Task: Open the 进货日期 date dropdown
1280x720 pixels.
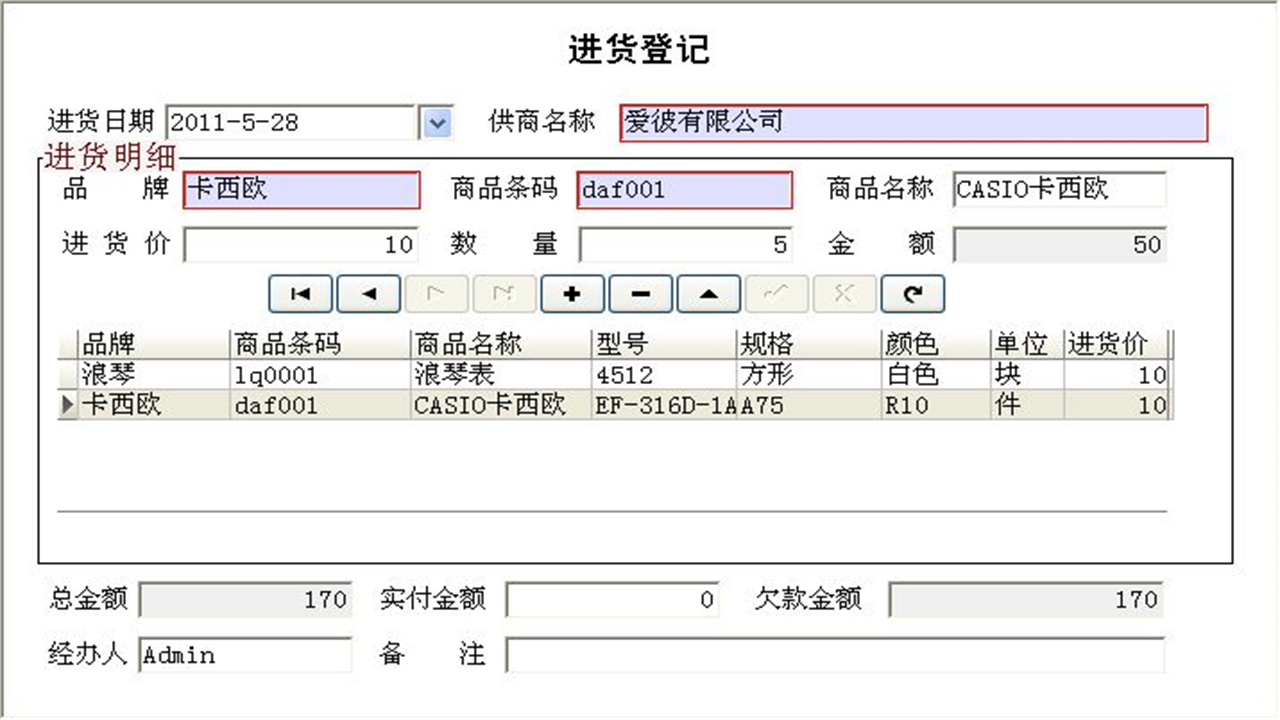Action: click(437, 121)
